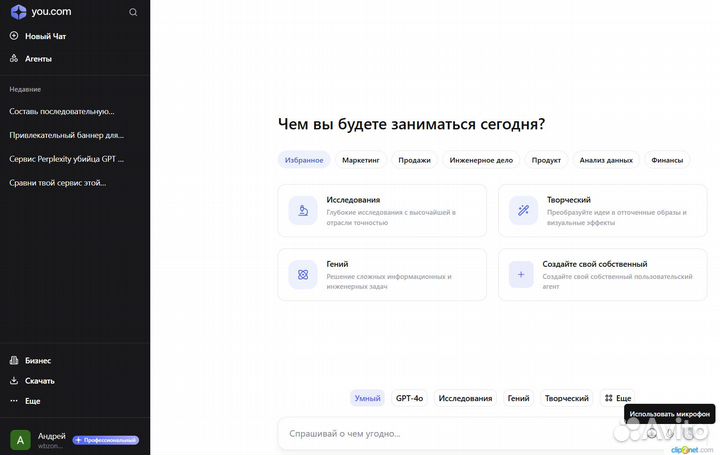
Task: Open the Исследования agent card
Action: [382, 211]
